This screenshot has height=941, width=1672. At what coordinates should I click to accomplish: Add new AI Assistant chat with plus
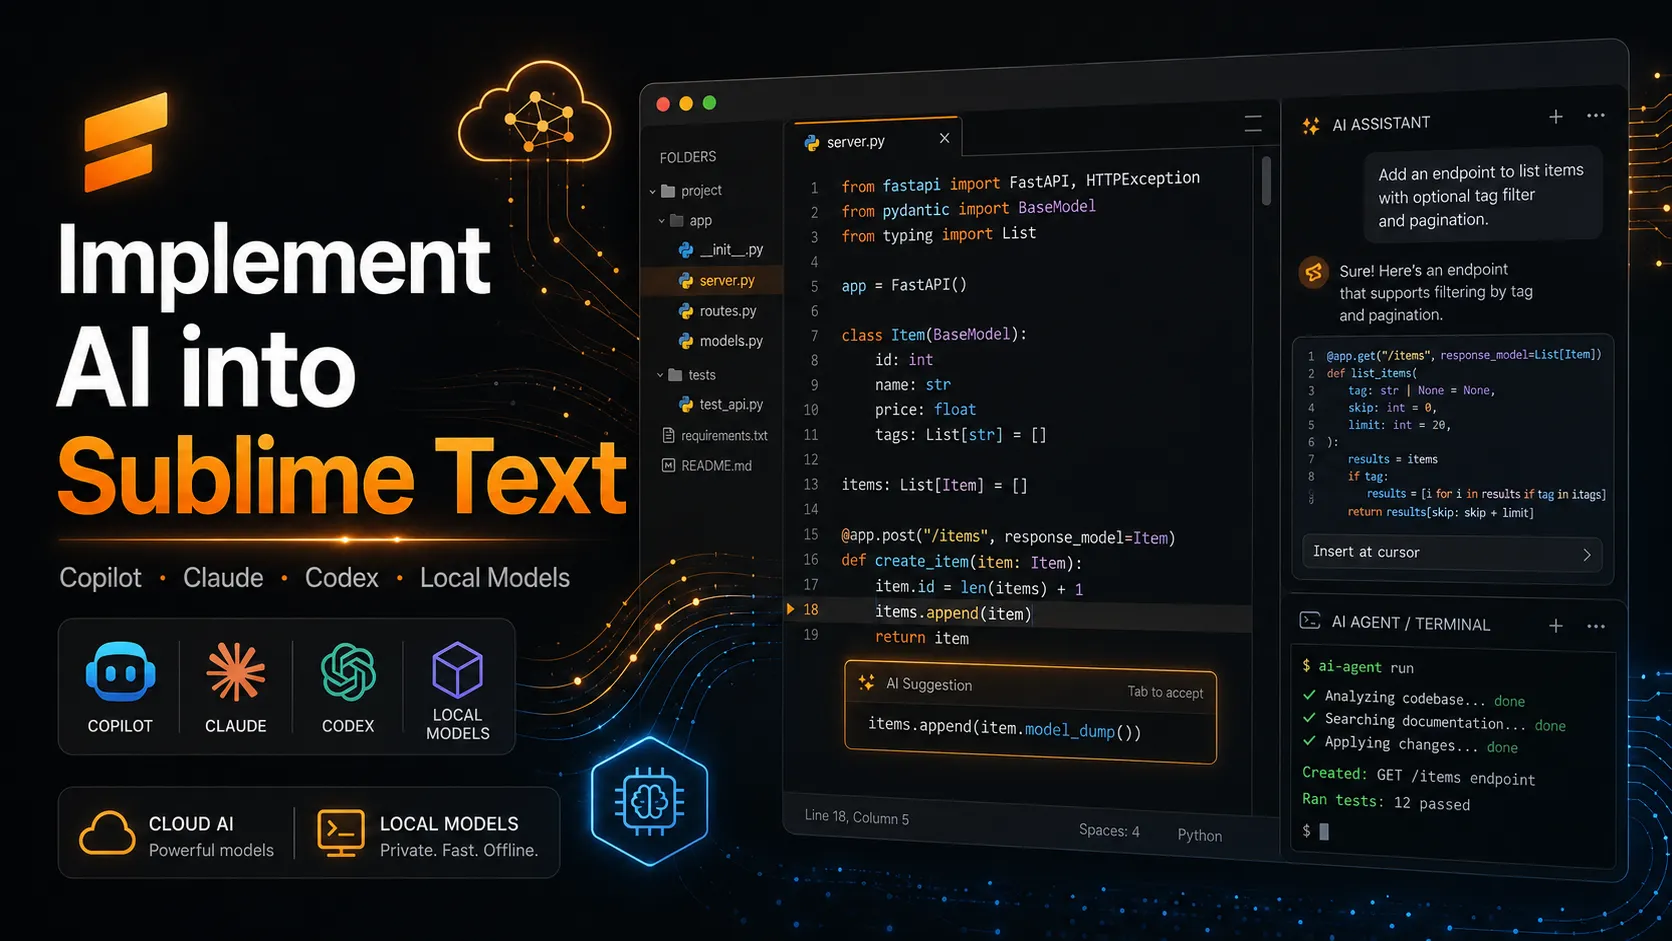tap(1556, 117)
